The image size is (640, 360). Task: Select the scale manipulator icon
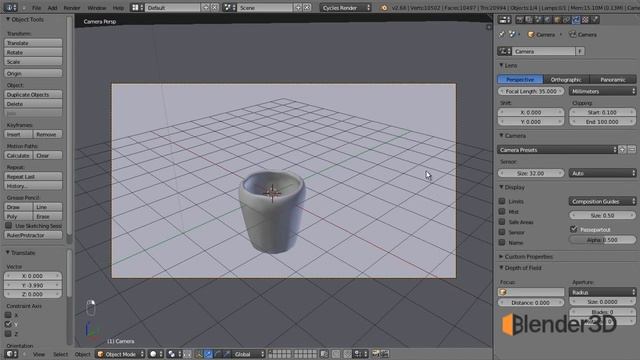227,354
